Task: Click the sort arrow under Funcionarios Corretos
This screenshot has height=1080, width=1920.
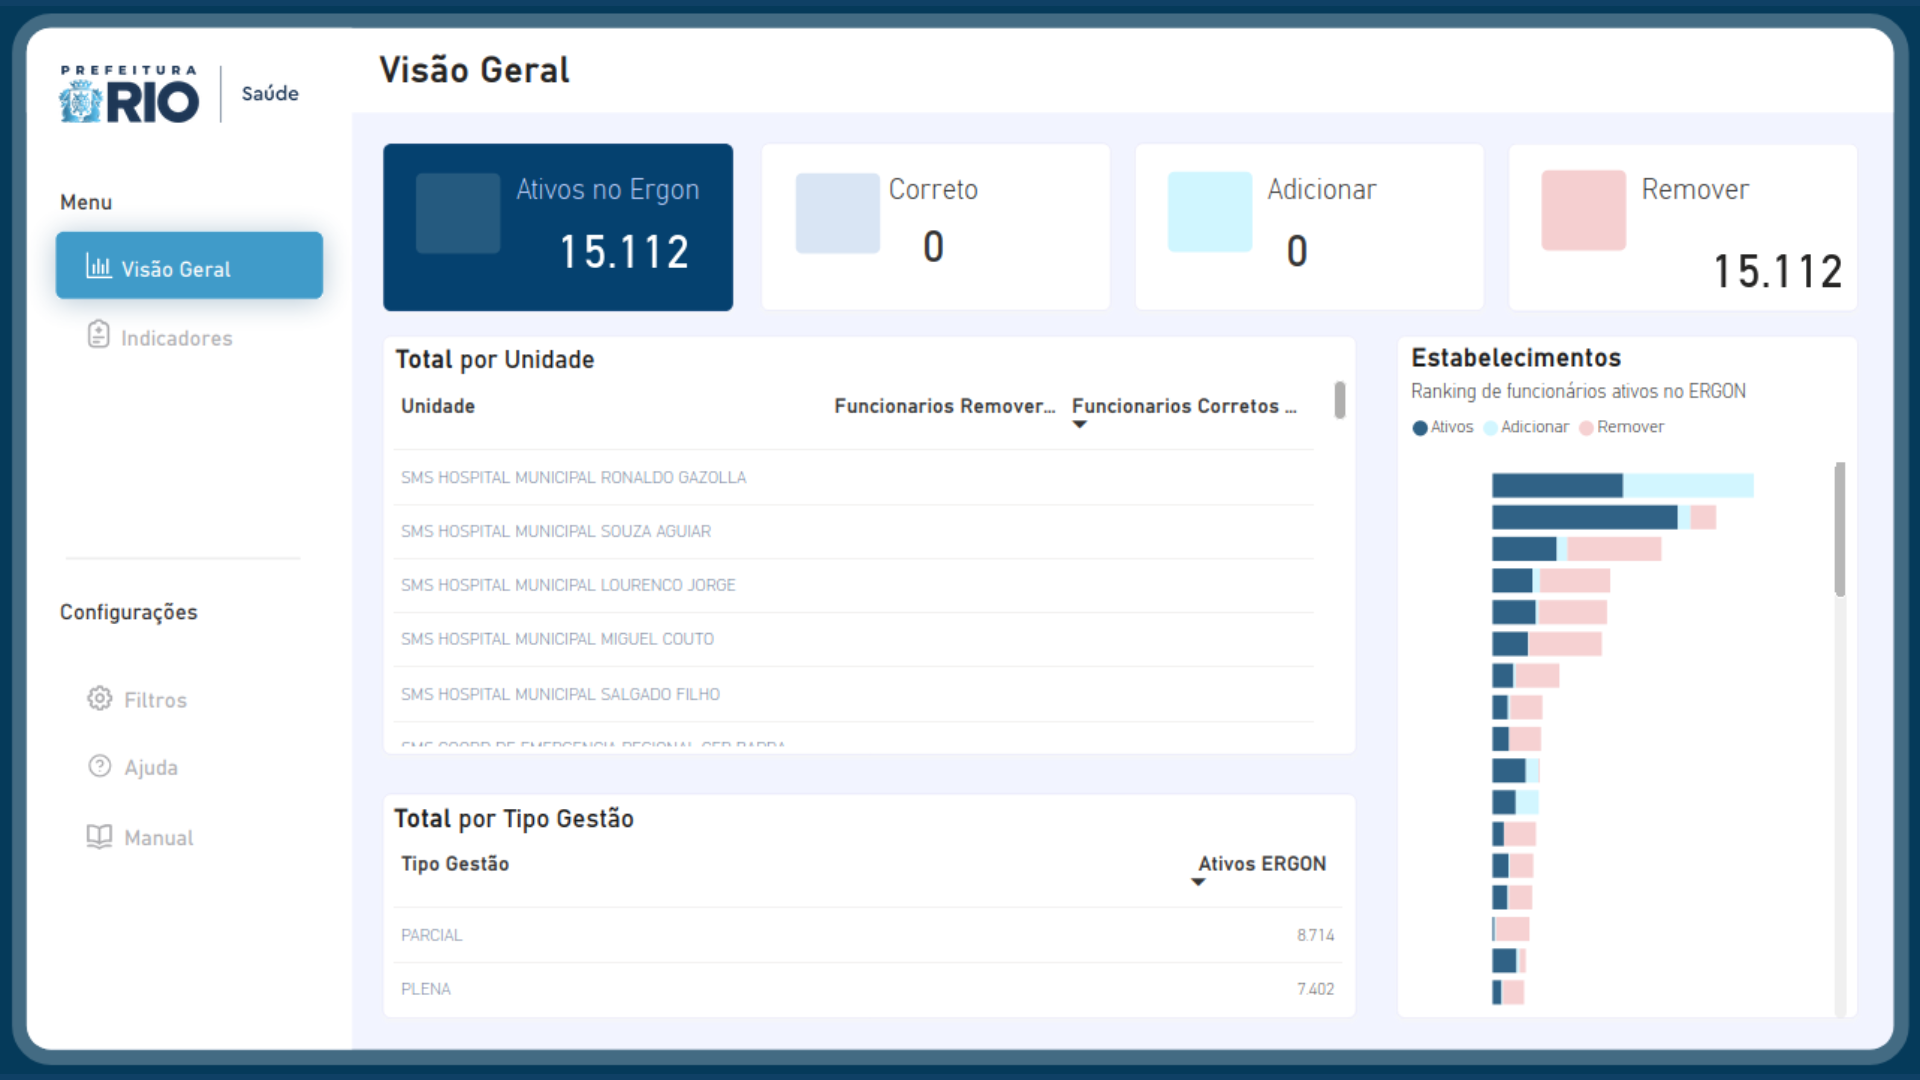Action: pyautogui.click(x=1080, y=425)
